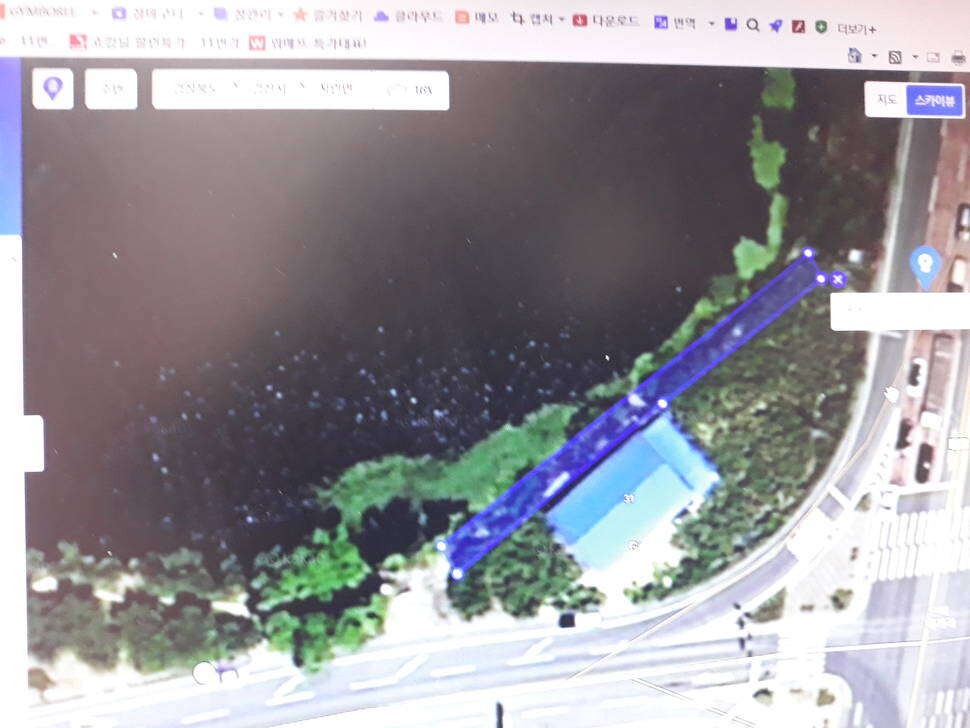Click the purple location pin icon button

pyautogui.click(x=53, y=88)
